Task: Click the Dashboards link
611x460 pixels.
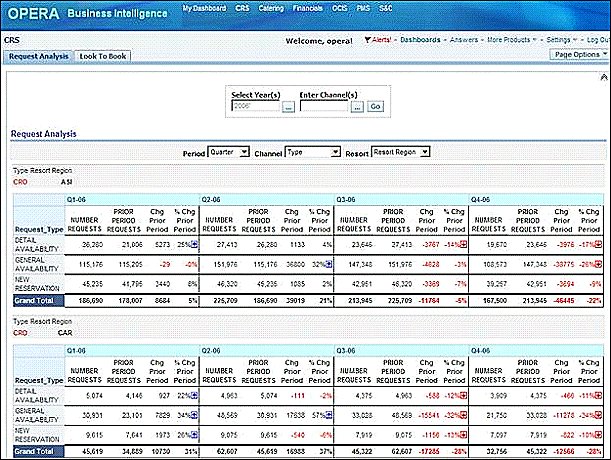Action: tap(420, 41)
